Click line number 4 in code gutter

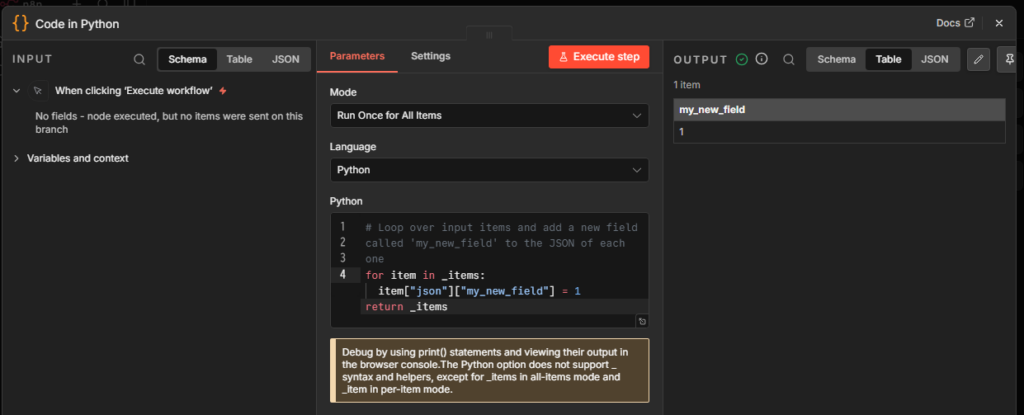(x=342, y=274)
